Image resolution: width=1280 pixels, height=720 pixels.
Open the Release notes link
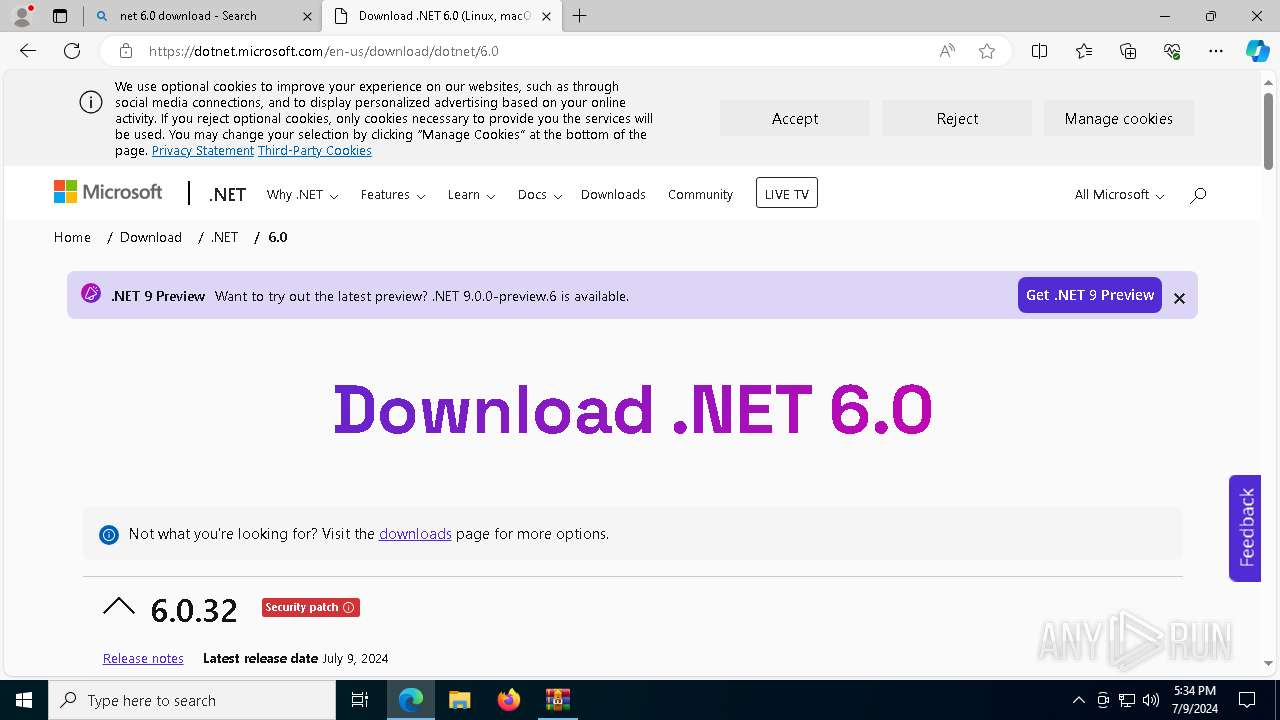click(143, 659)
